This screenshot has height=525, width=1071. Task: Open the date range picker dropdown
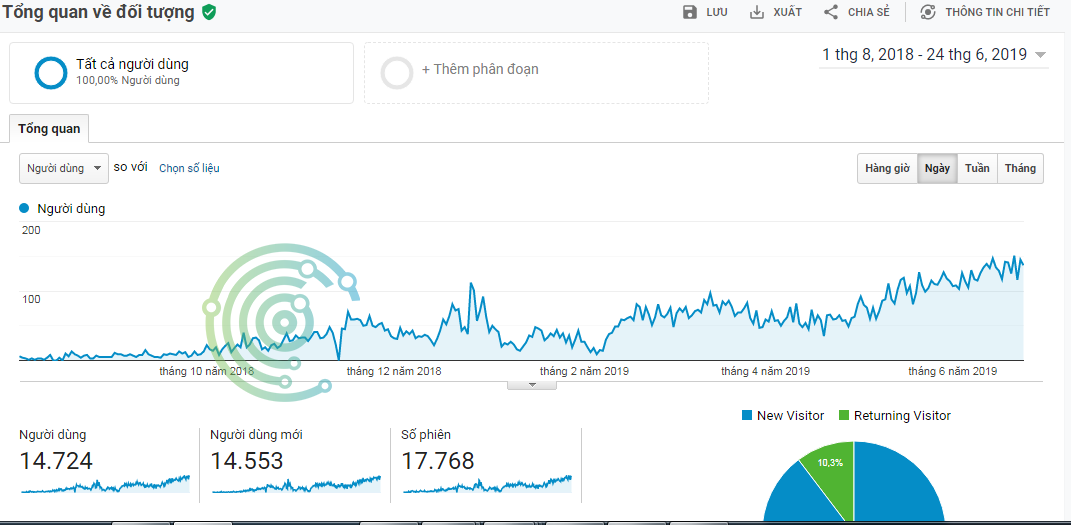pyautogui.click(x=934, y=55)
